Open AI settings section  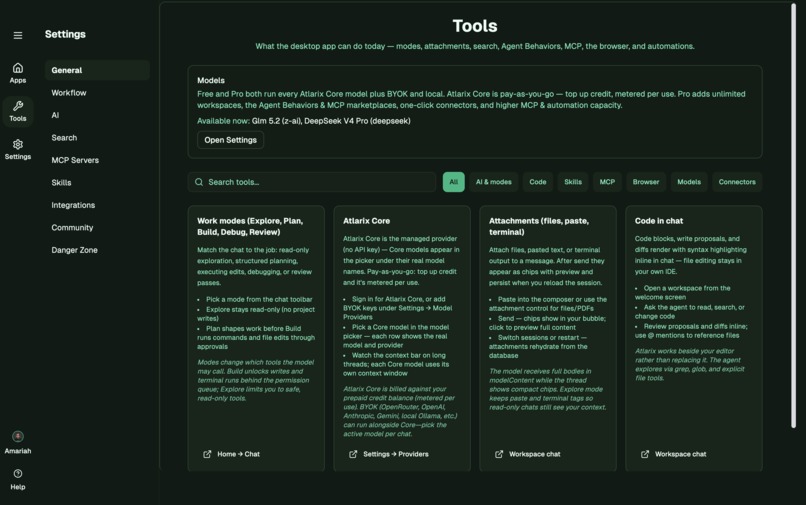click(97, 115)
